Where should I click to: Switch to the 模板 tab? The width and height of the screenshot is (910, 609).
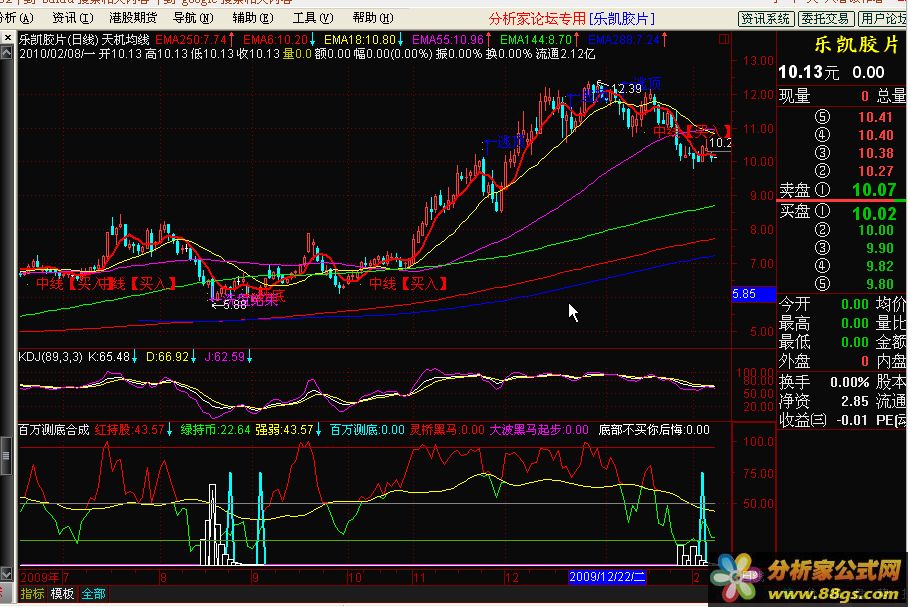(x=62, y=594)
